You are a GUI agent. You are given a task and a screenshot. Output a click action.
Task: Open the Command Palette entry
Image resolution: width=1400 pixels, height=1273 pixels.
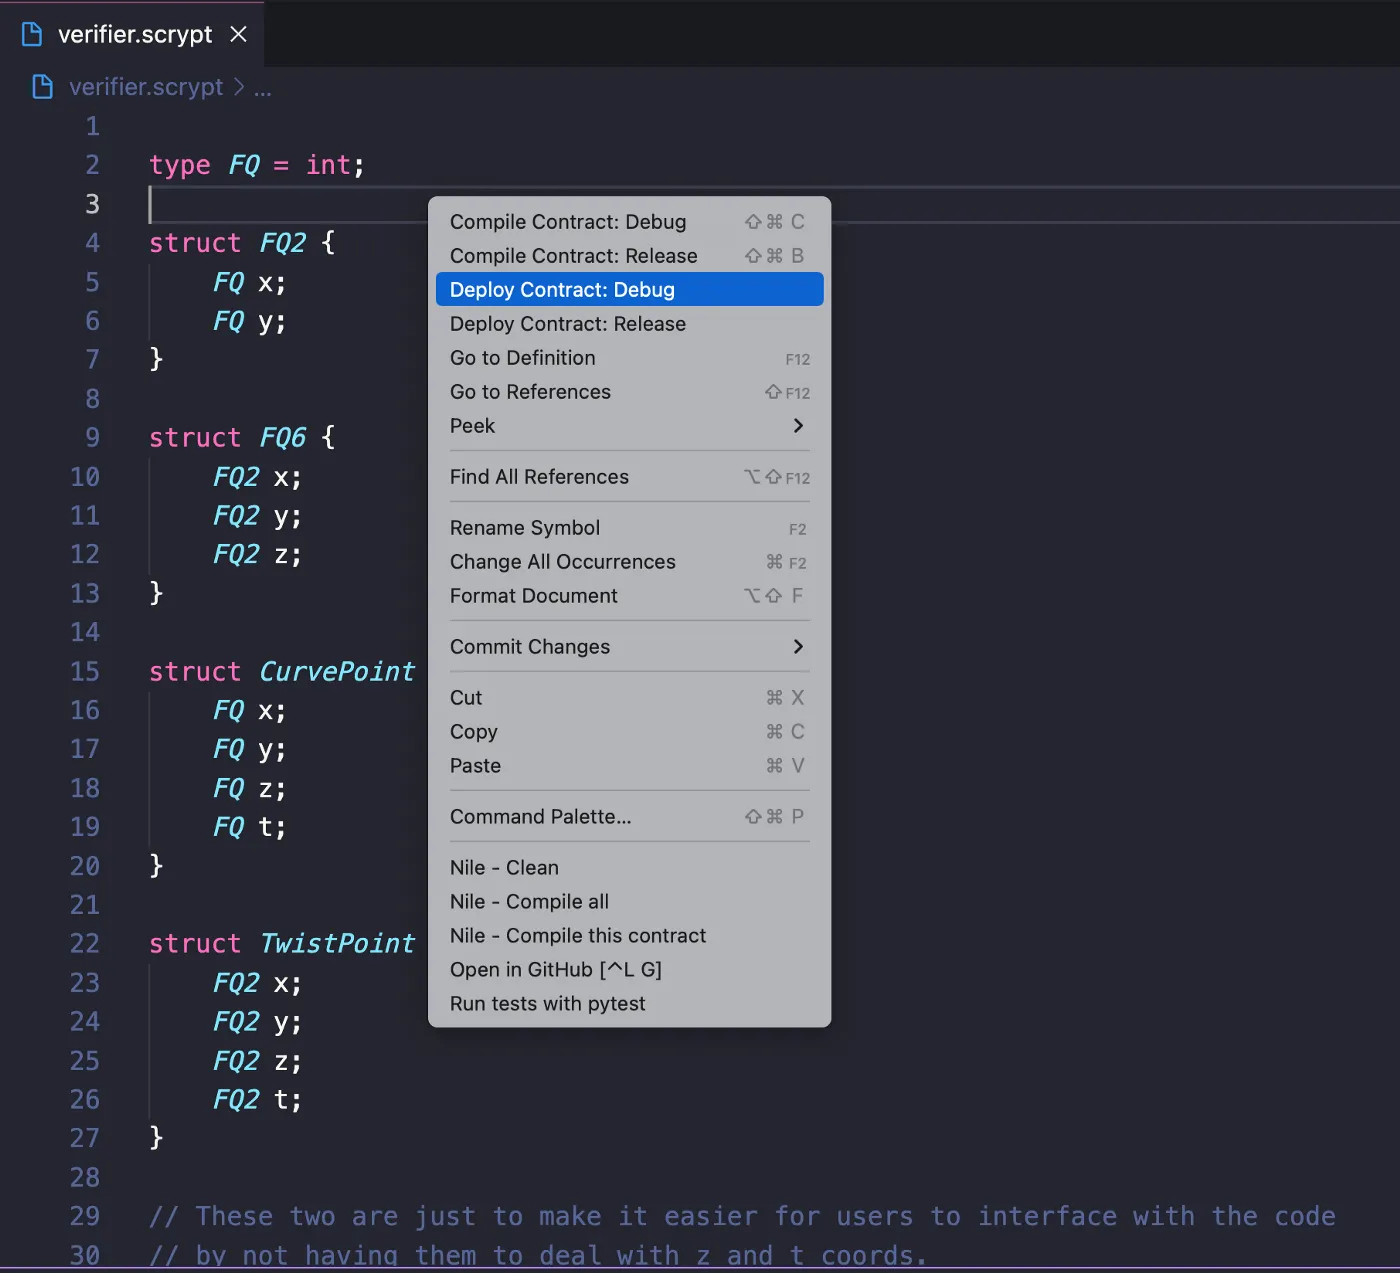541,817
